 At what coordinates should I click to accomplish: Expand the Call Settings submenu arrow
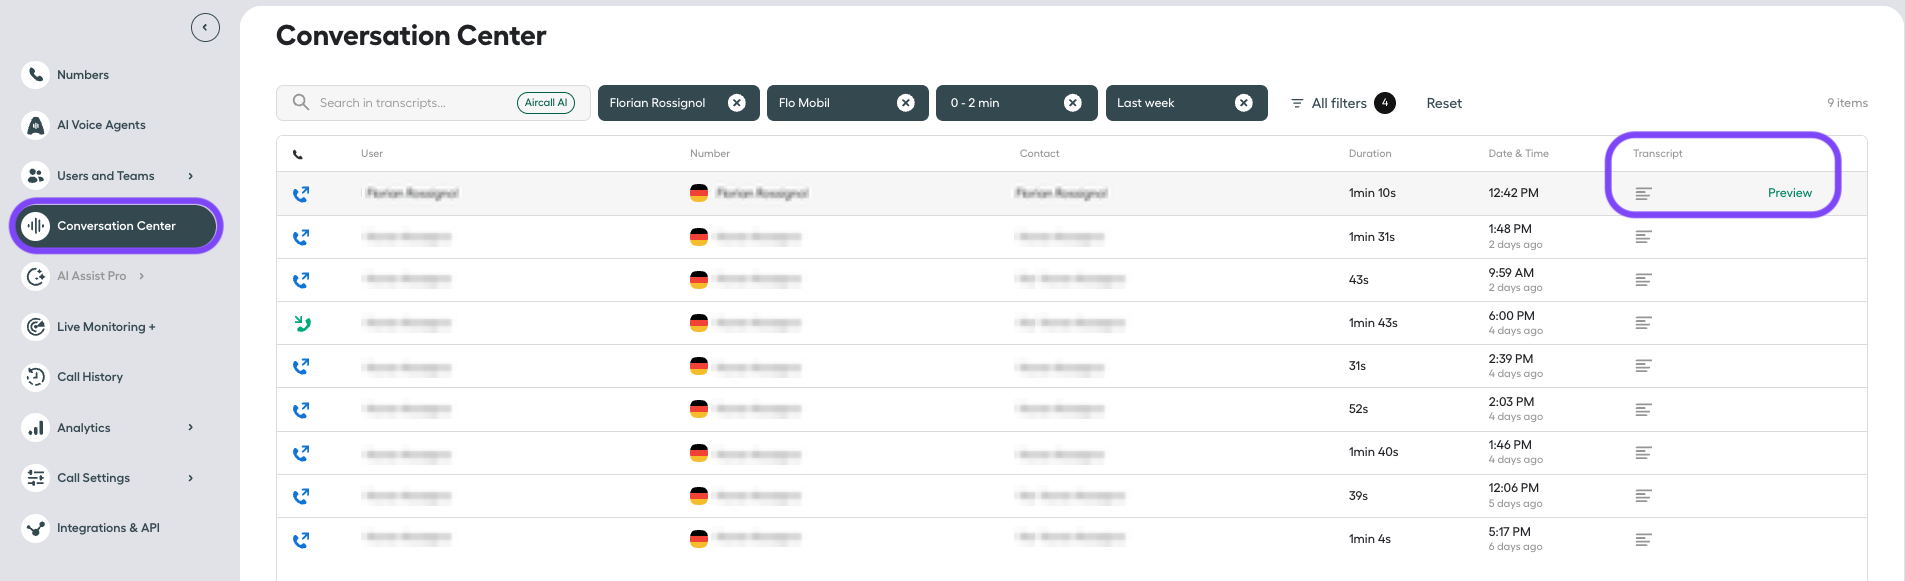coord(190,478)
